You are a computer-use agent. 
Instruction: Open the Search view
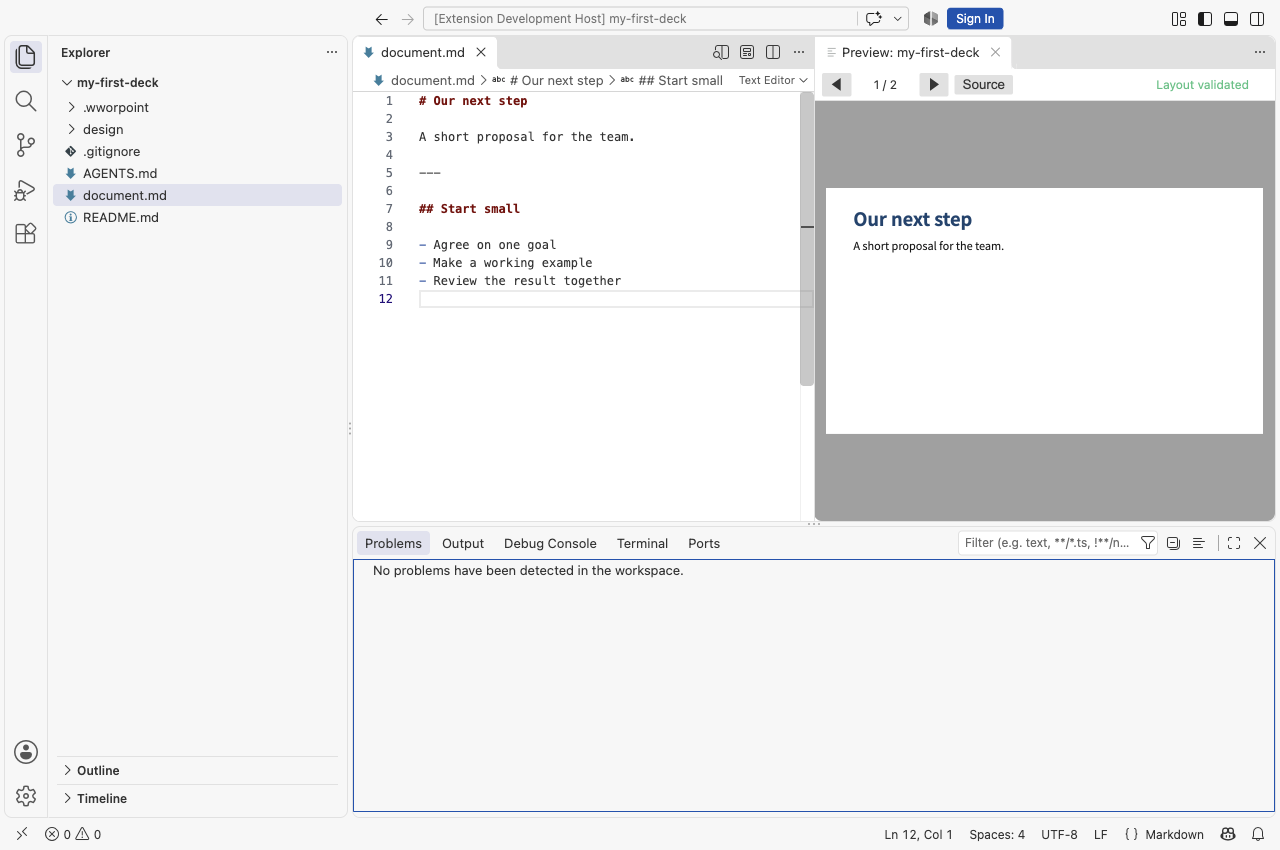click(x=26, y=101)
